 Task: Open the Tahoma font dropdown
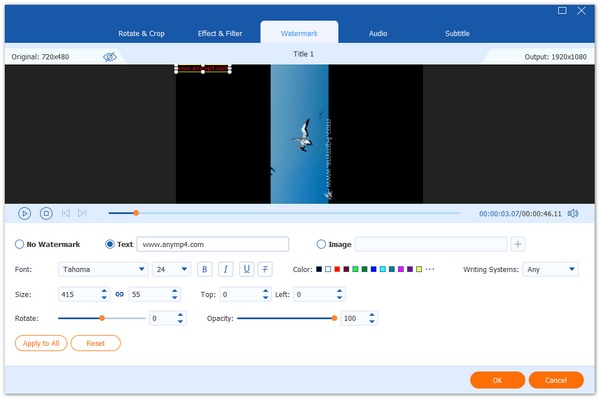[103, 269]
